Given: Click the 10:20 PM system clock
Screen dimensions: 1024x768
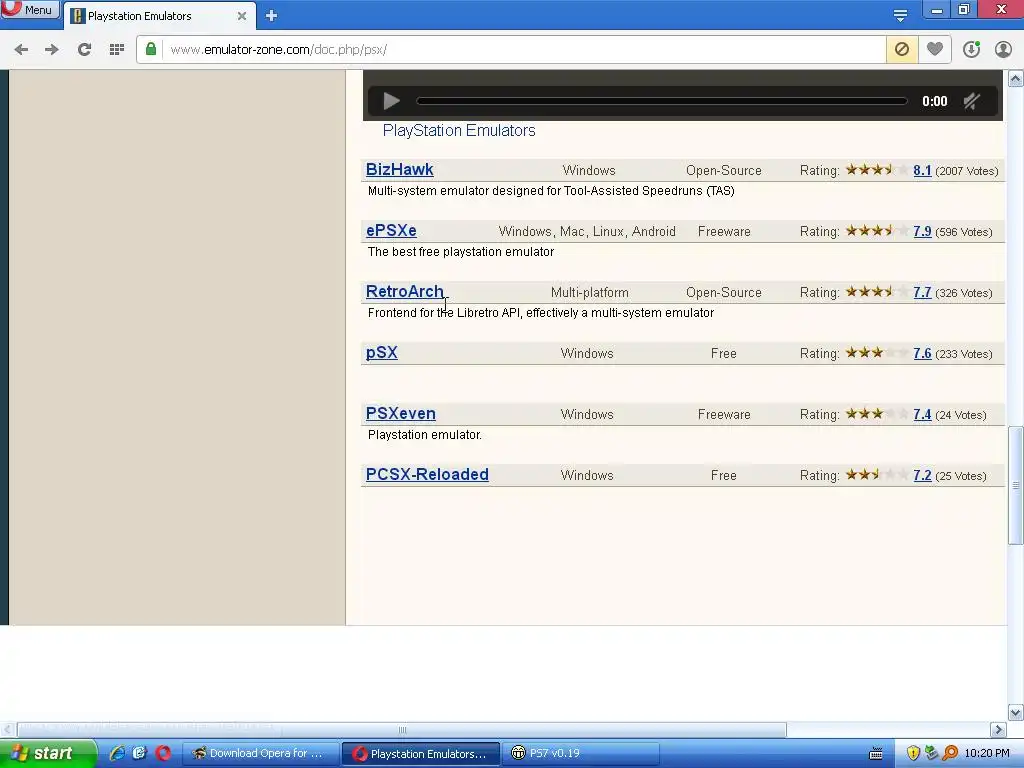Looking at the screenshot, I should point(987,754).
